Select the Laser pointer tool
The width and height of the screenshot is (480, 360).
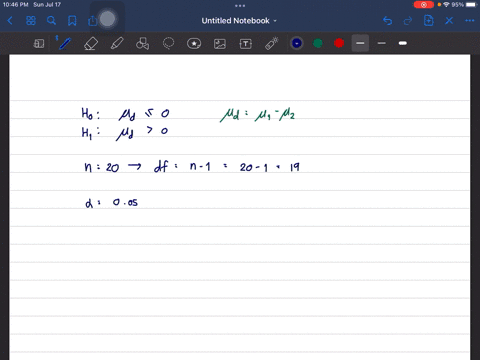272,43
